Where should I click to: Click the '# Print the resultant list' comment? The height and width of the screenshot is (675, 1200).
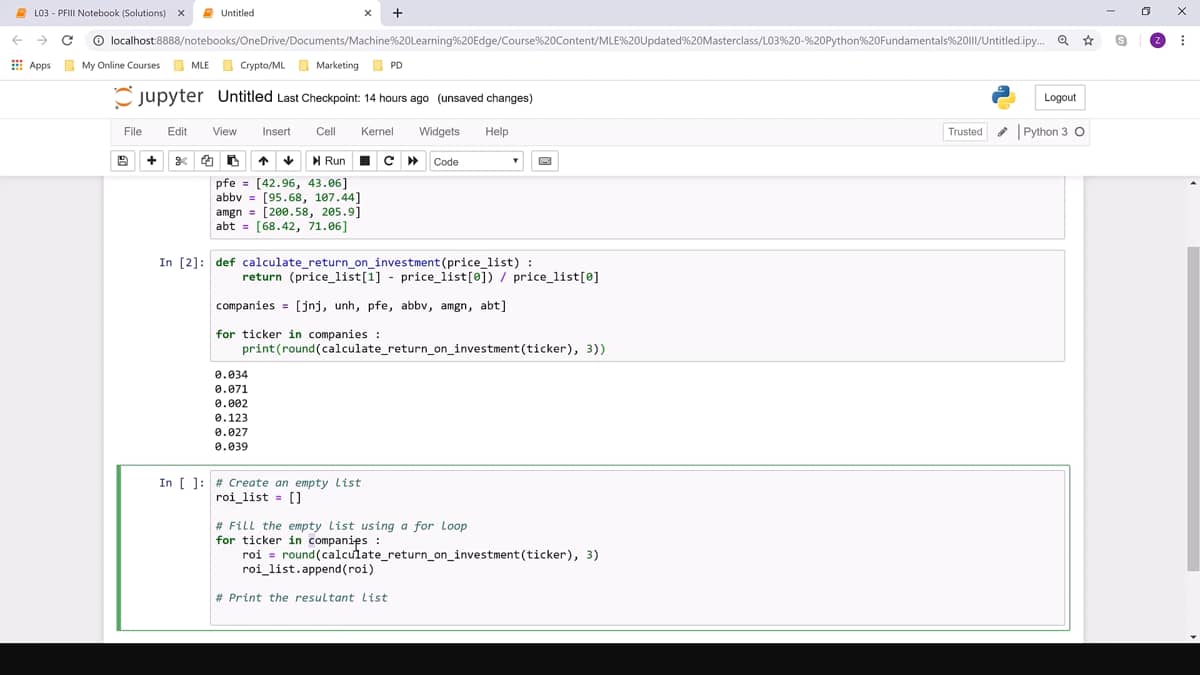[x=302, y=598]
